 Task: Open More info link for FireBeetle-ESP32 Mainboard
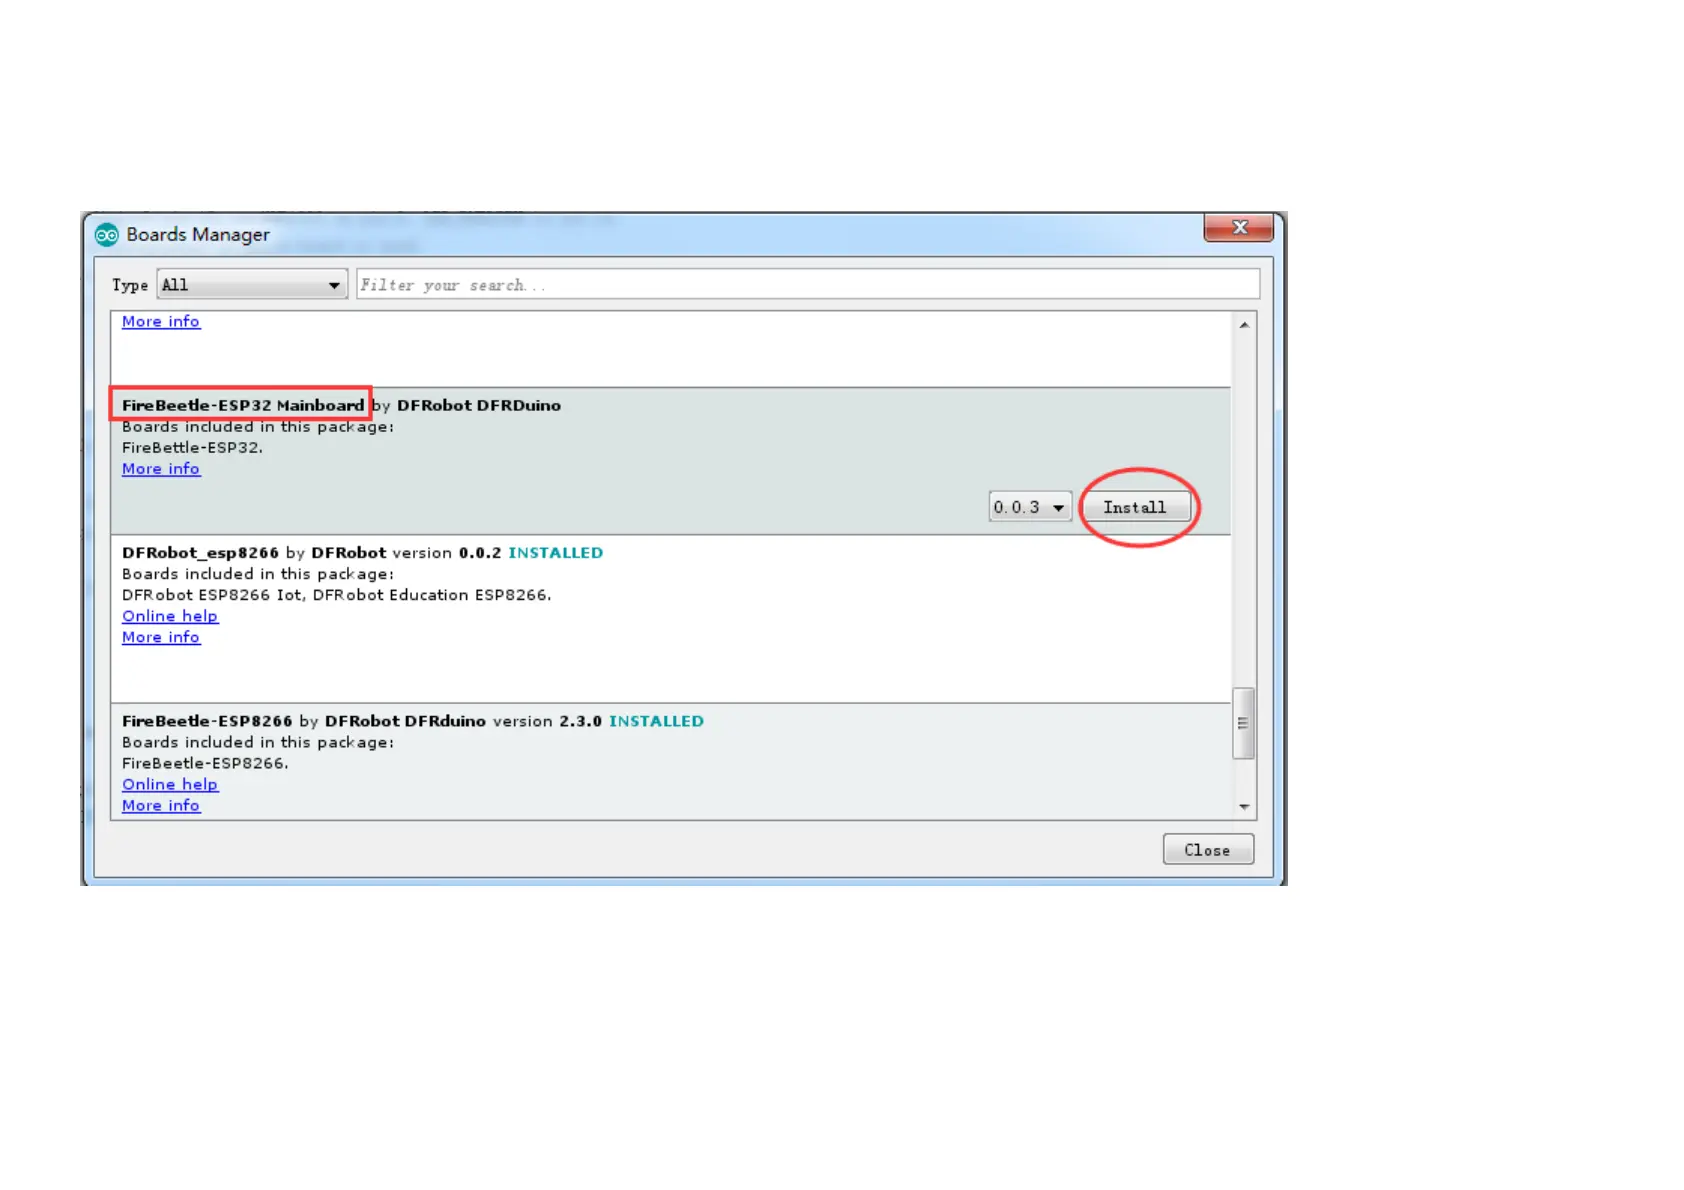tap(161, 469)
